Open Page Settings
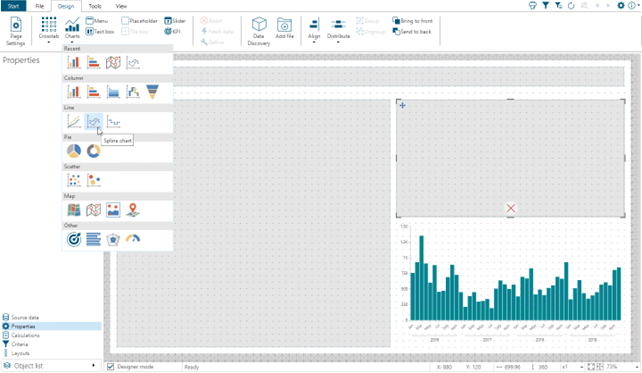642x373 pixels. pyautogui.click(x=16, y=31)
